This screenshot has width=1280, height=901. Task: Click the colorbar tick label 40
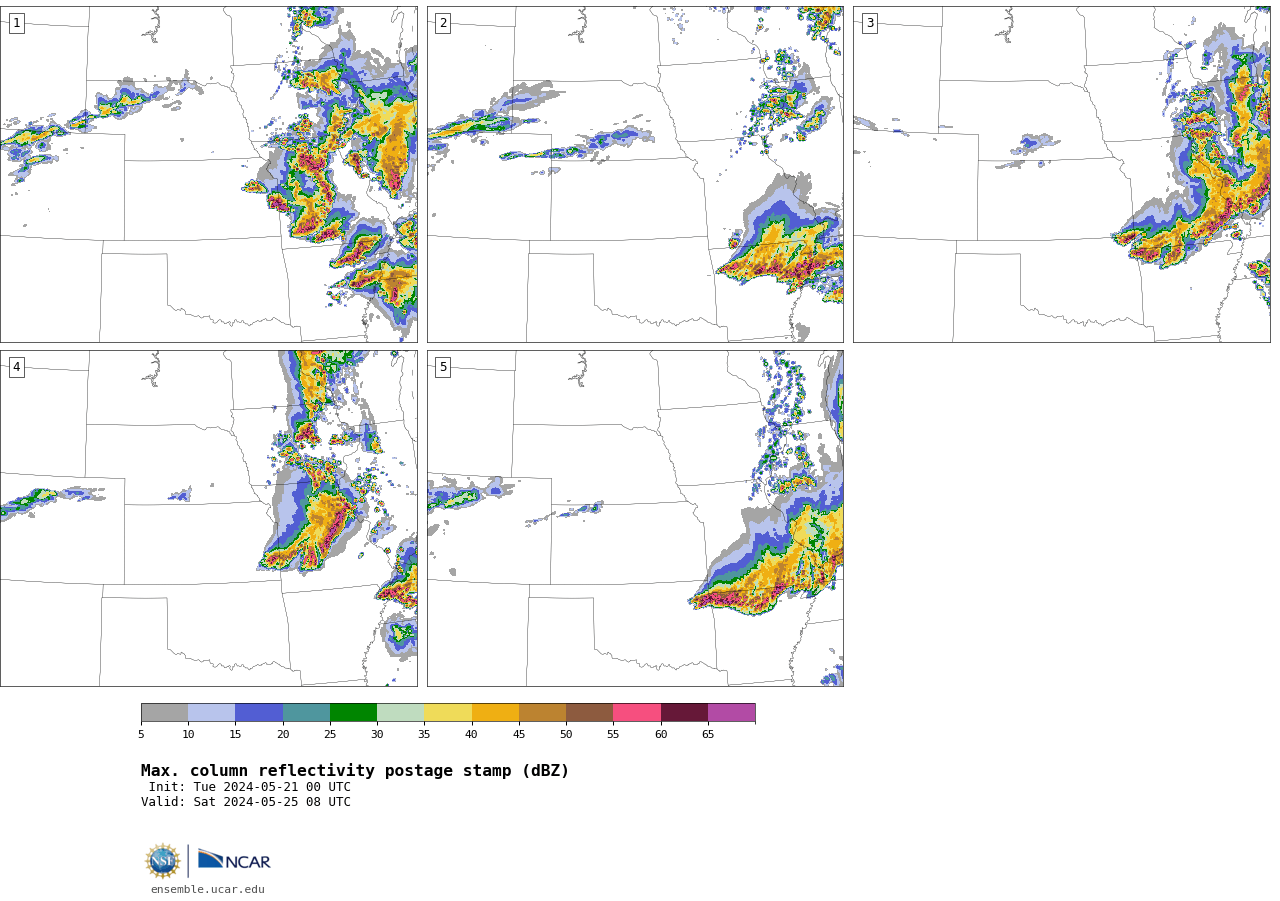click(471, 735)
